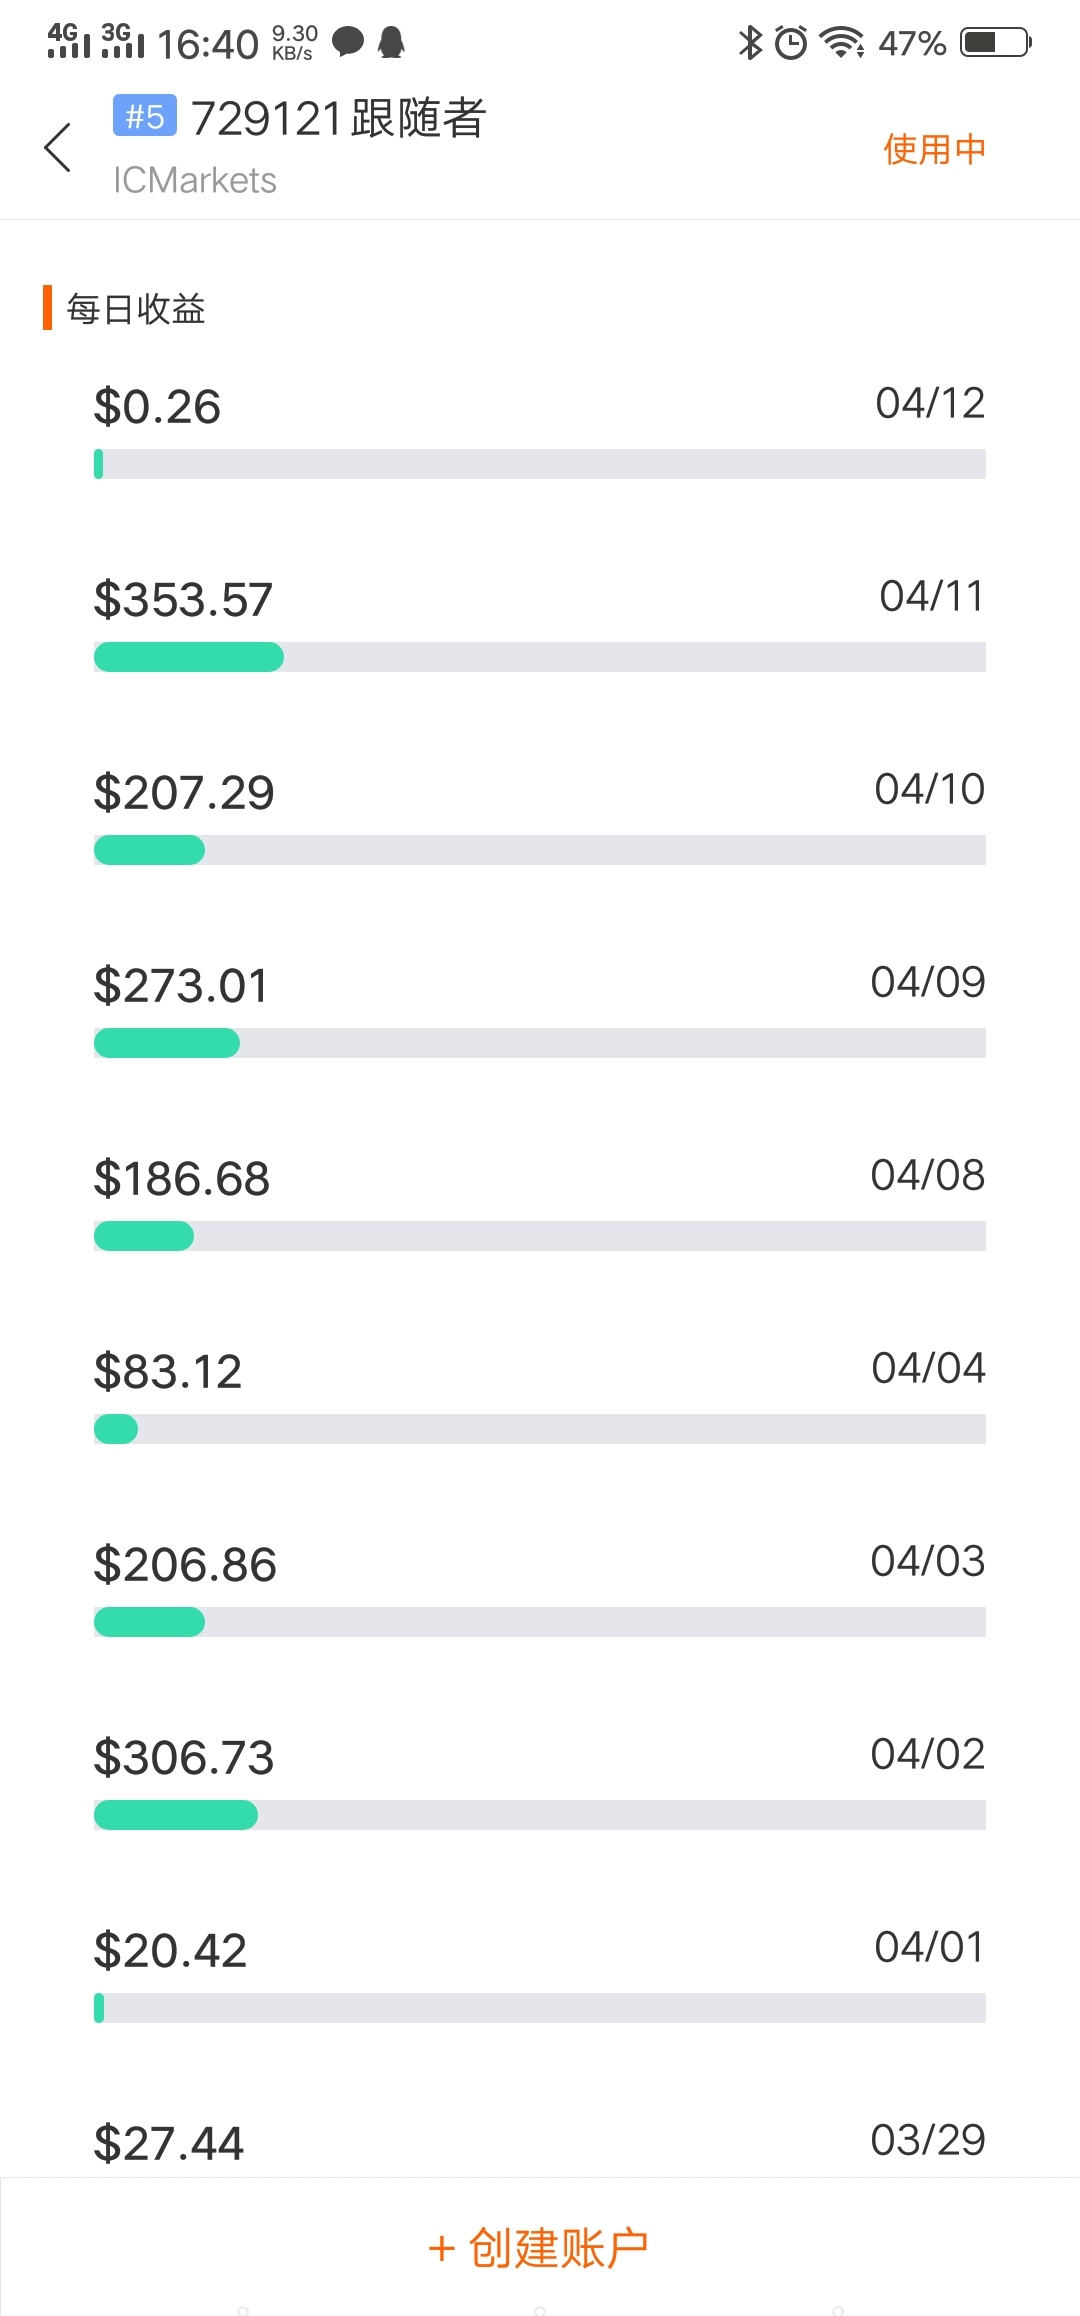Tap the QQ penguin notification icon
Image resolution: width=1080 pixels, height=2316 pixels.
(x=392, y=42)
